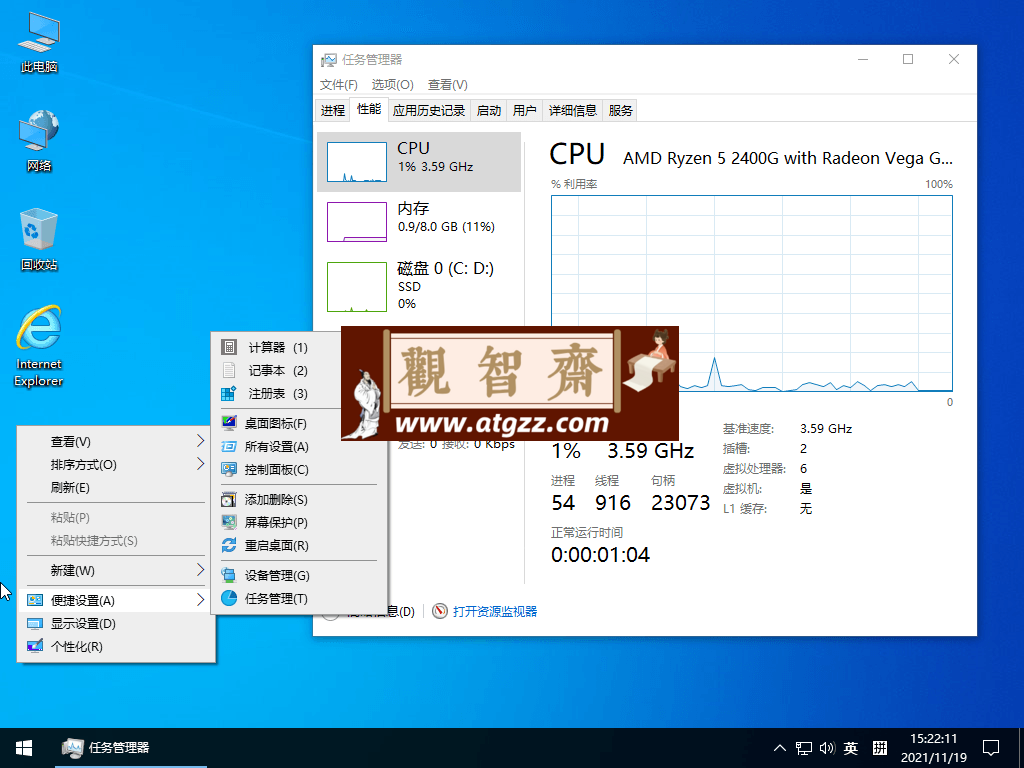
Task: Select the 内存 memory graph thumbnail
Action: (x=357, y=222)
